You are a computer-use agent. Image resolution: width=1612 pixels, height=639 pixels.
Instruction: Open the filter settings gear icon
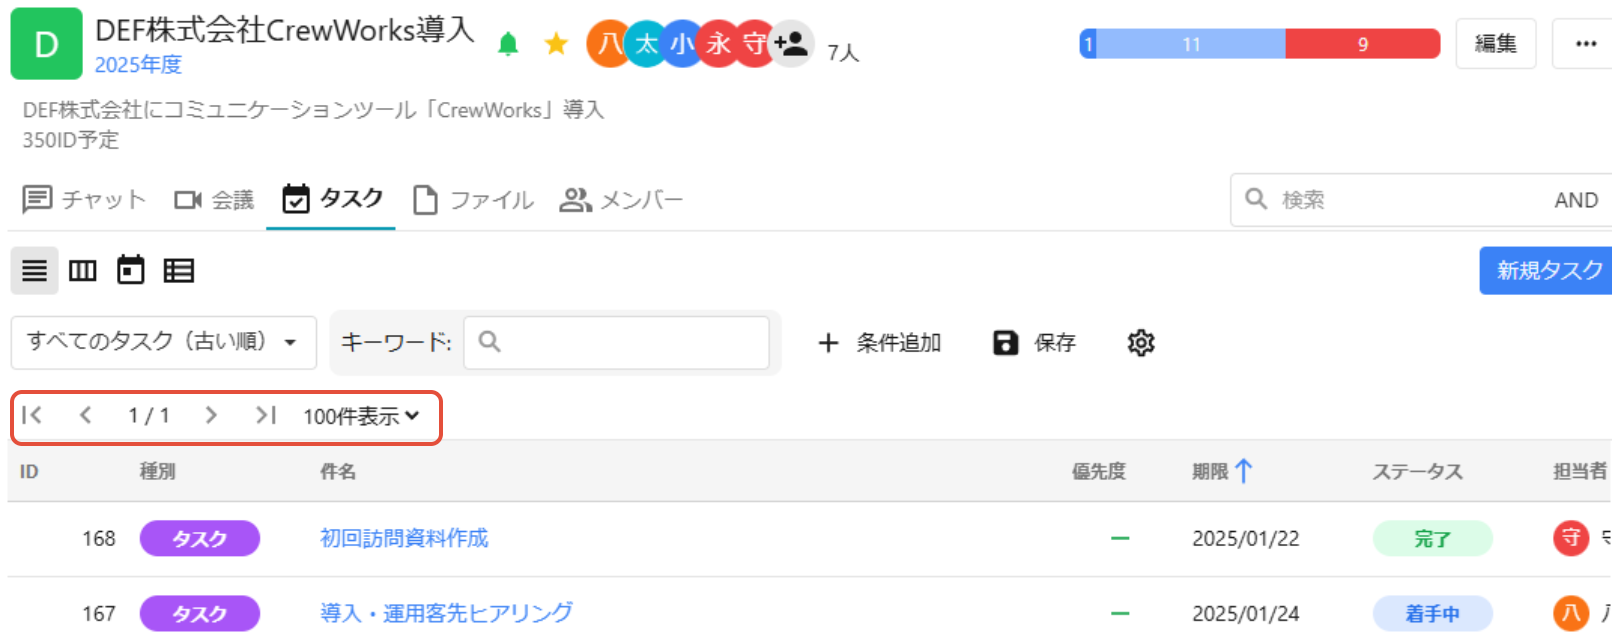pyautogui.click(x=1141, y=343)
